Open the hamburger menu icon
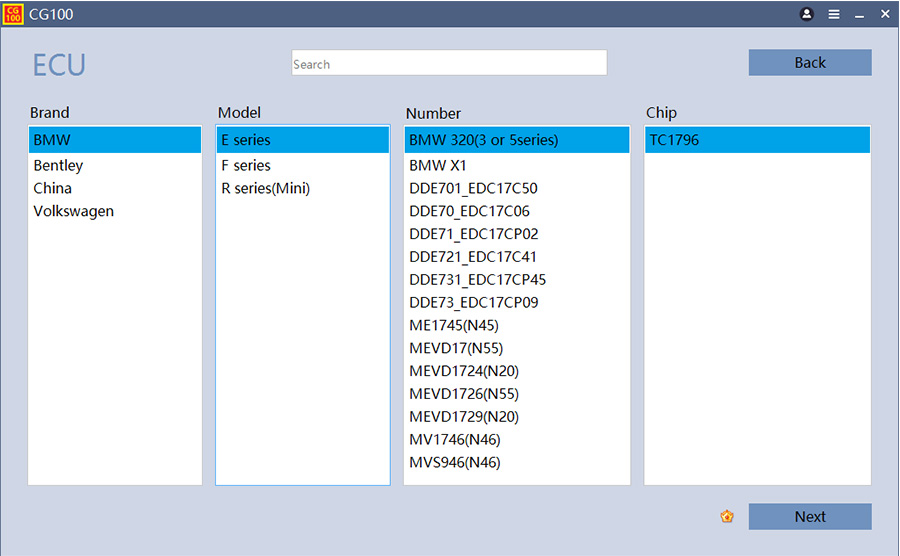The width and height of the screenshot is (900, 556). click(834, 14)
